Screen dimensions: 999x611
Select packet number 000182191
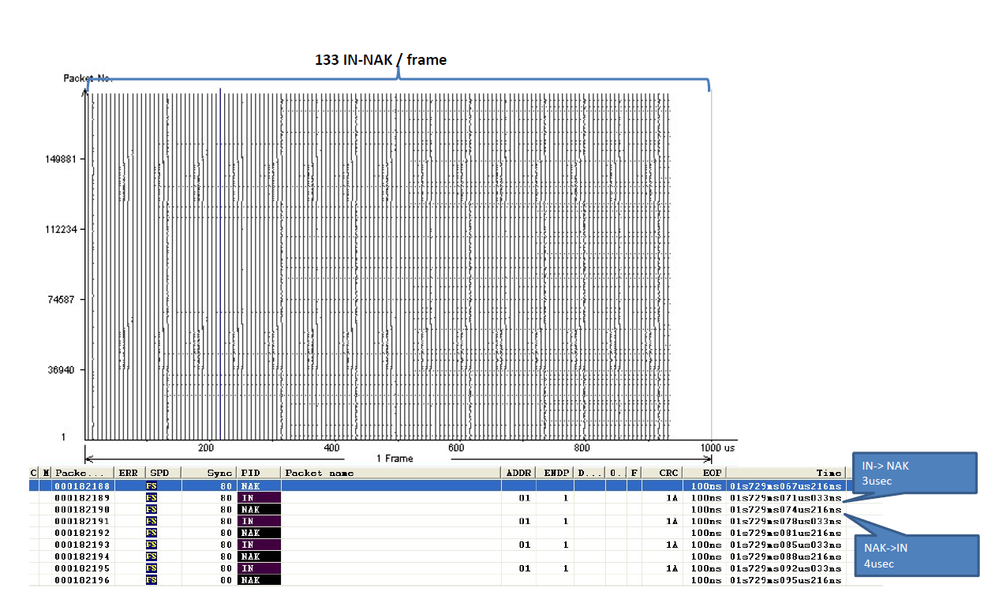pos(82,521)
